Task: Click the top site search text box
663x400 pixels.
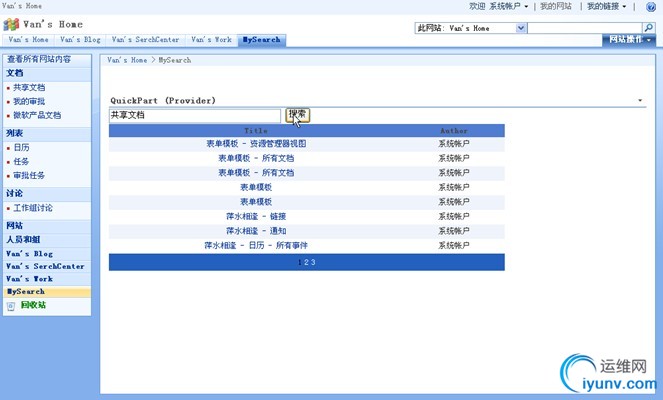Action: click(585, 28)
